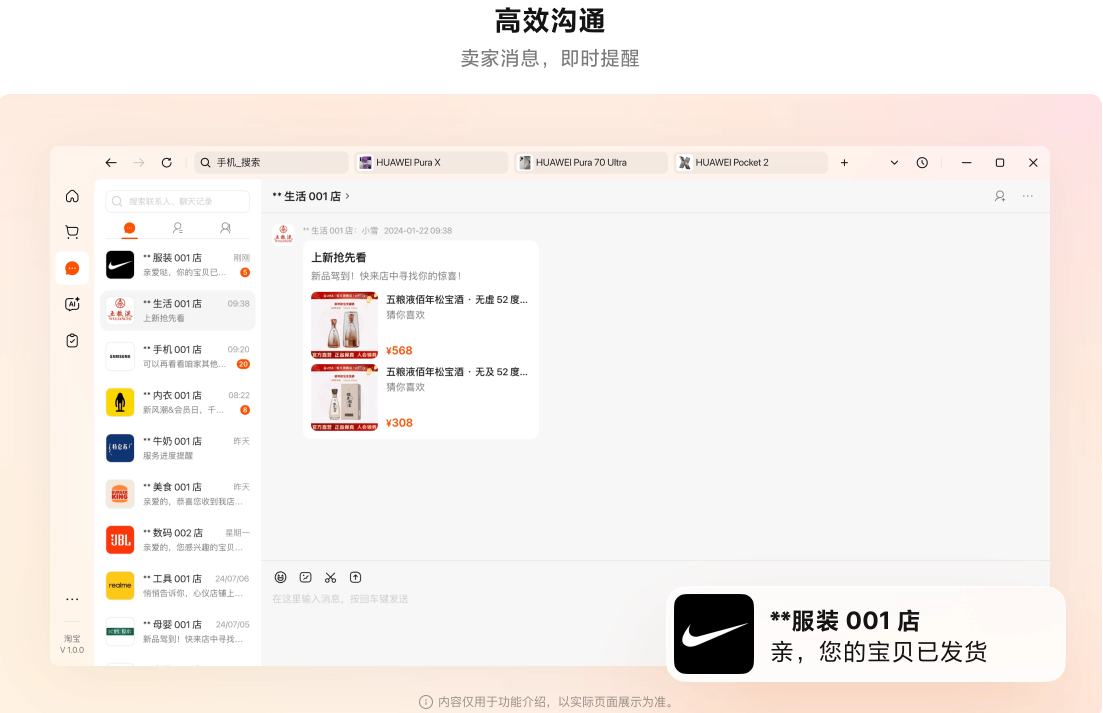The width and height of the screenshot is (1103, 713).
Task: Click the add contact icon in chat header
Action: [1000, 196]
